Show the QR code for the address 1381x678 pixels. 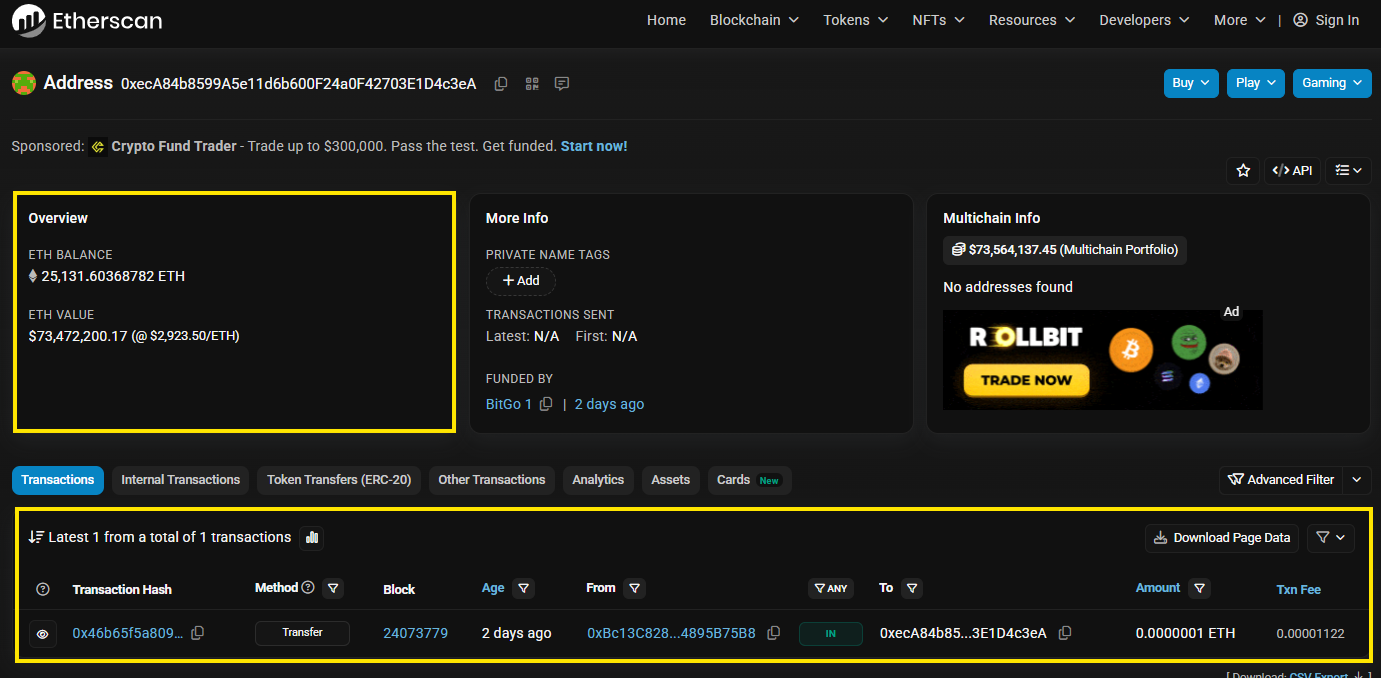point(531,84)
